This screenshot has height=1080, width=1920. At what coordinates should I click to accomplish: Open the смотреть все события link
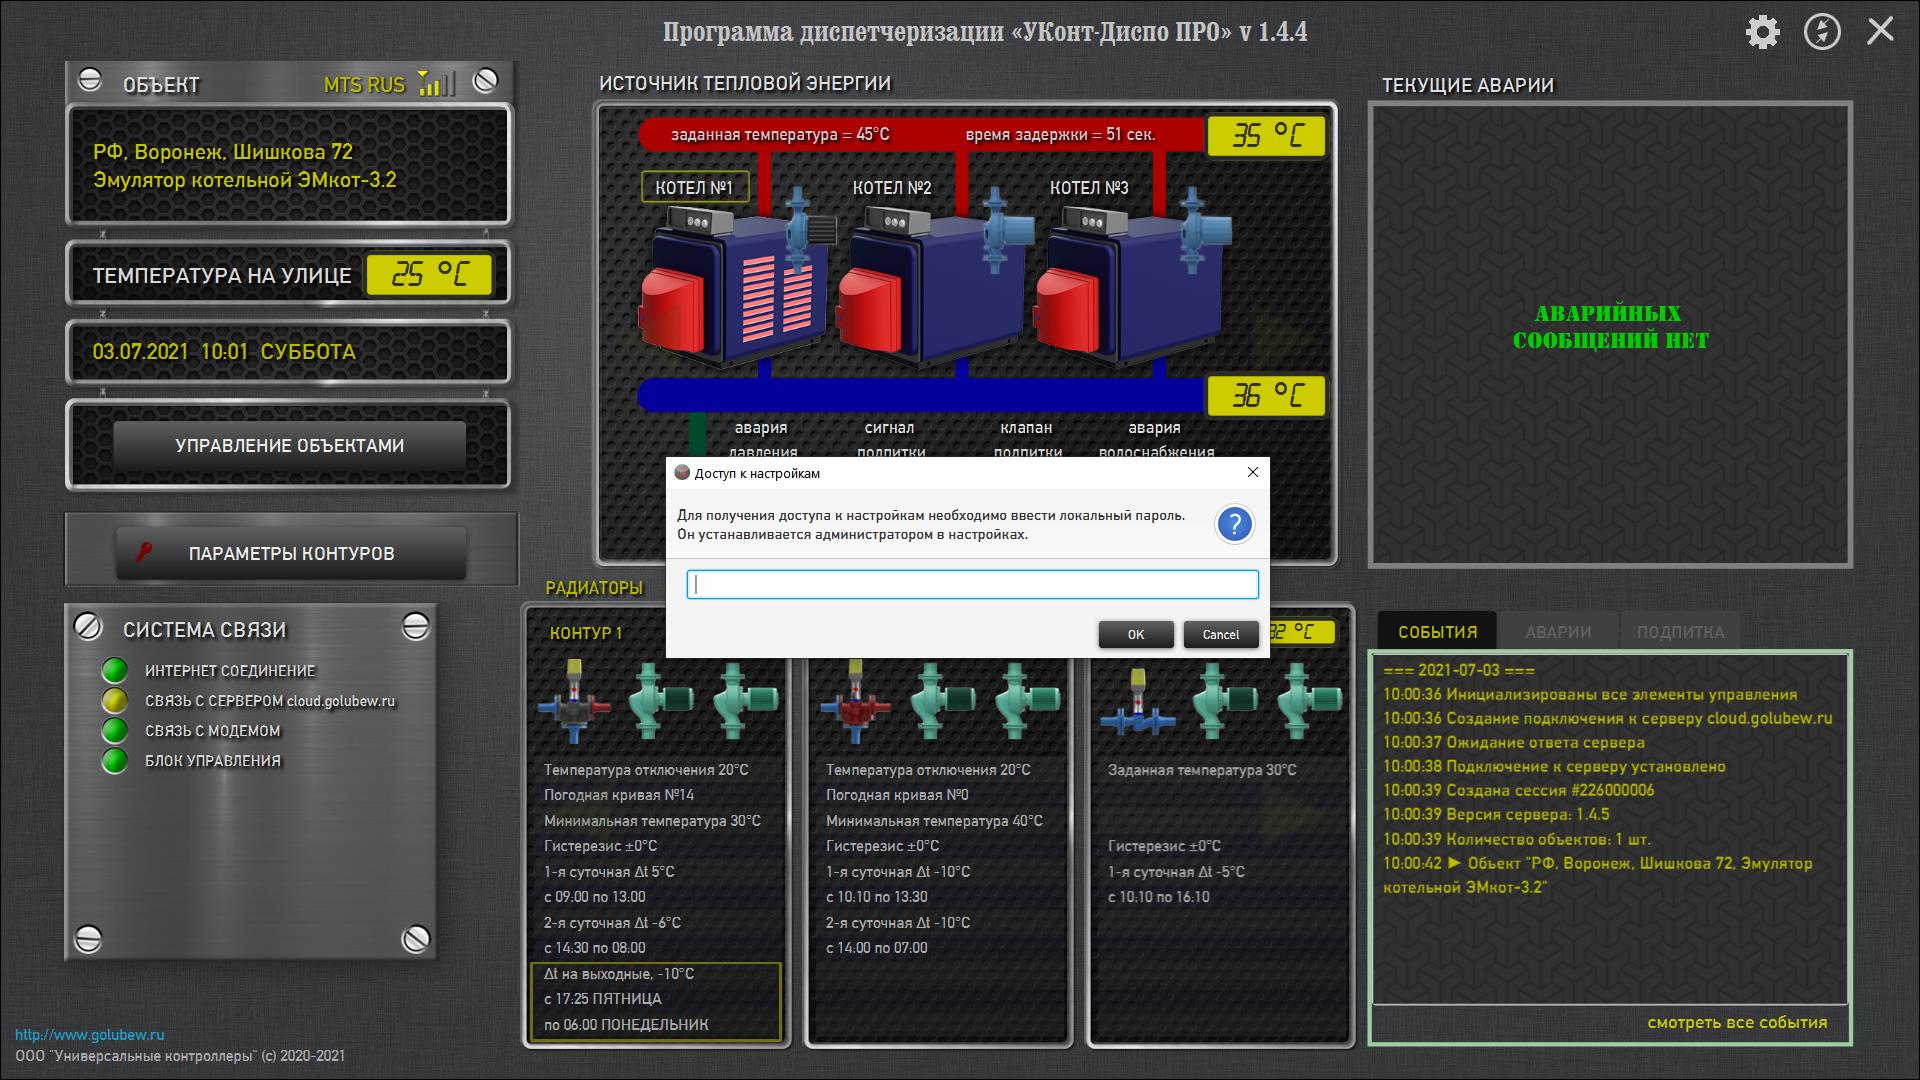click(x=1737, y=1023)
